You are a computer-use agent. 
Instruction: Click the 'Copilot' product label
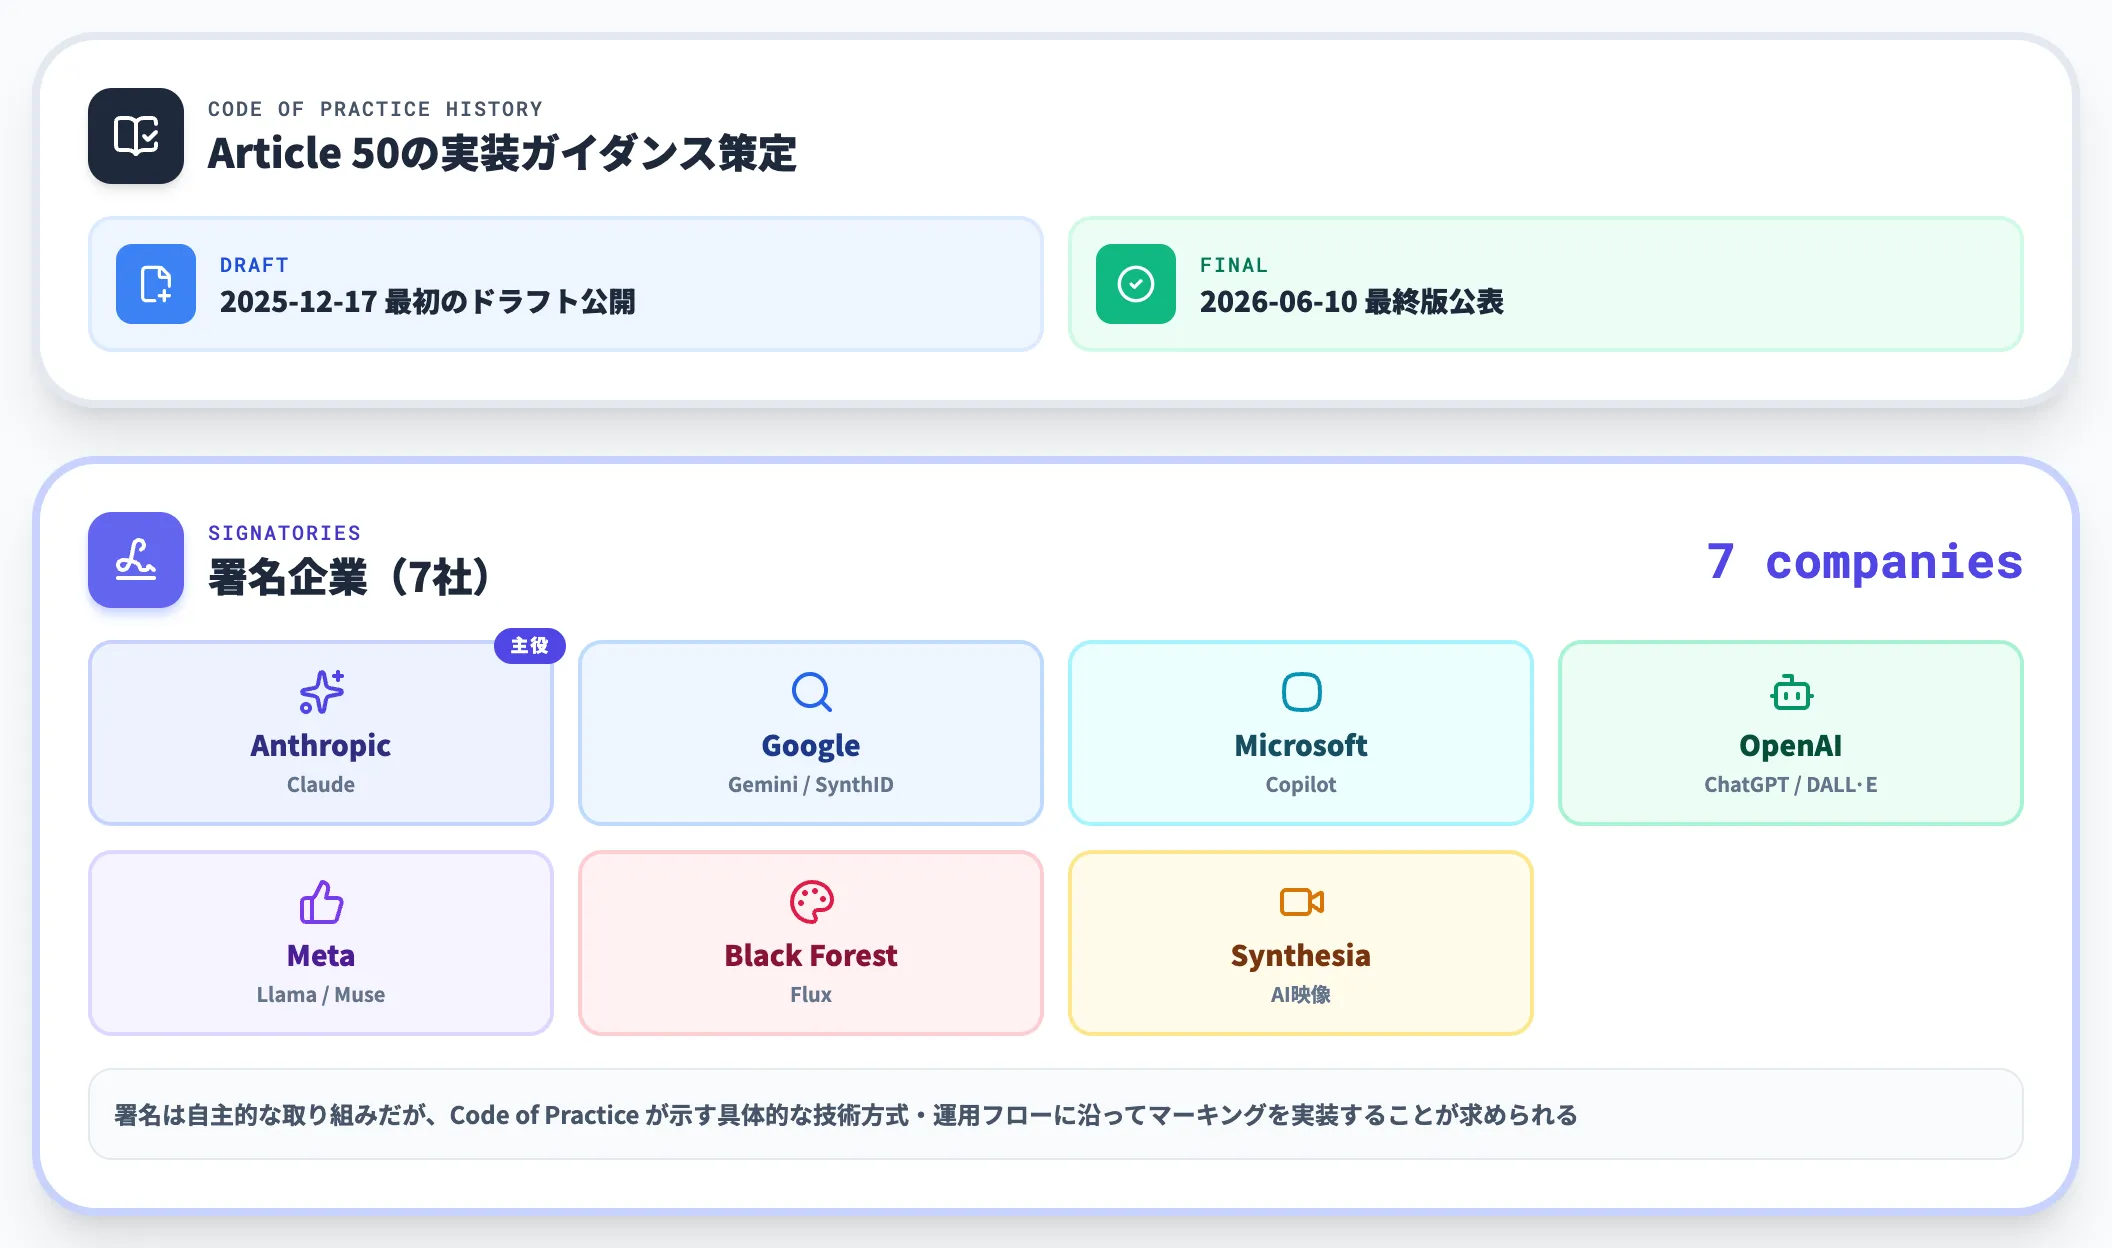tap(1301, 785)
